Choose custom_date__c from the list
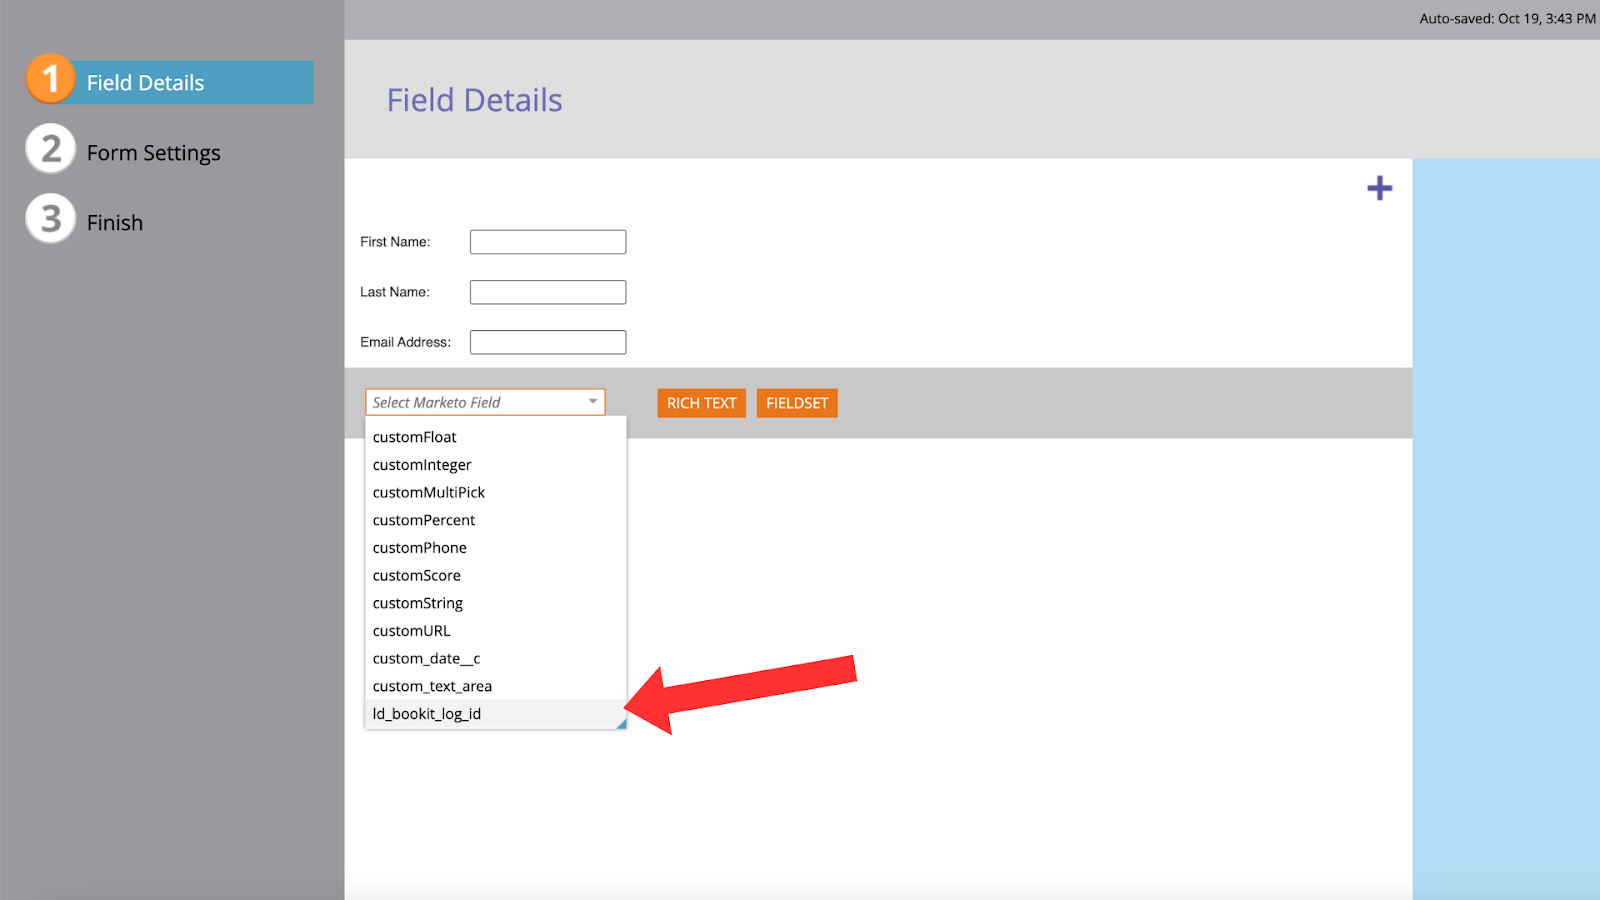 point(427,659)
